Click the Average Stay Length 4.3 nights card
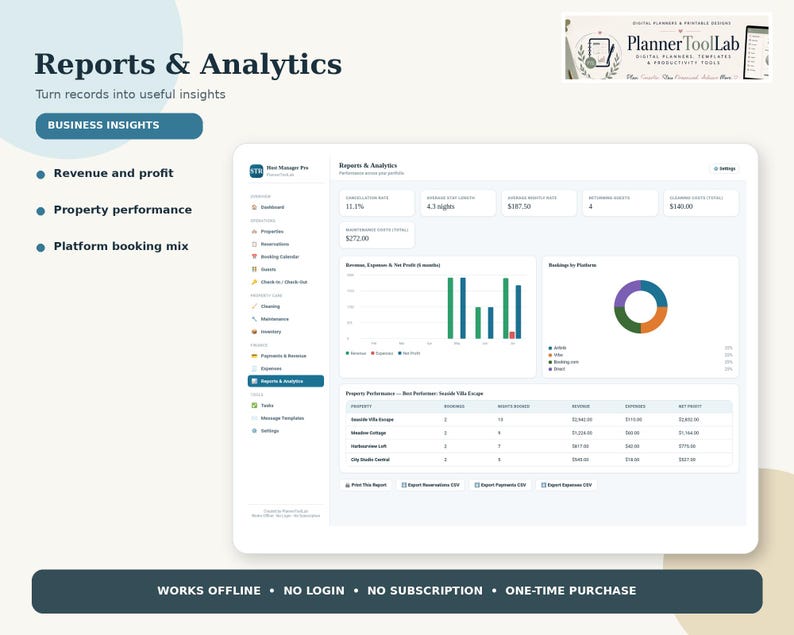 [458, 203]
